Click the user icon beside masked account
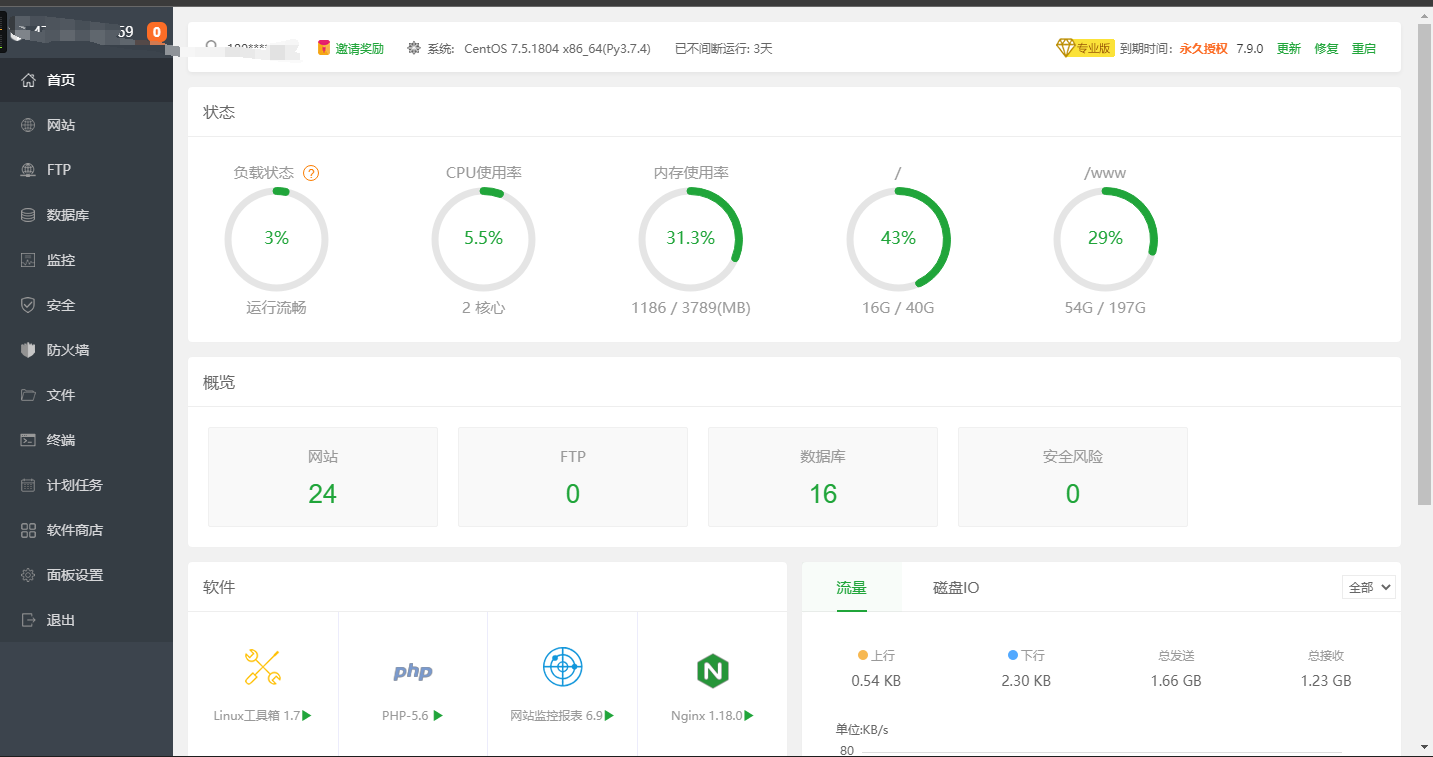Screen dimensions: 1433x757 click(212, 47)
